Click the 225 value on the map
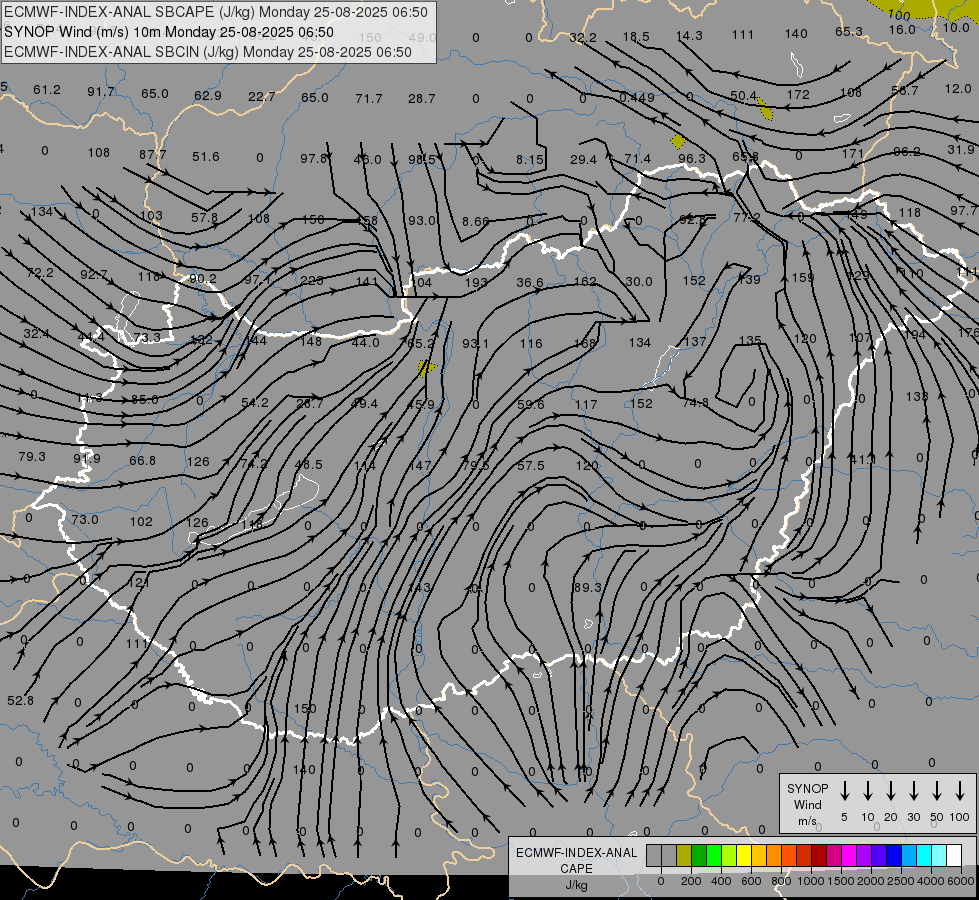This screenshot has height=900, width=979. [312, 280]
